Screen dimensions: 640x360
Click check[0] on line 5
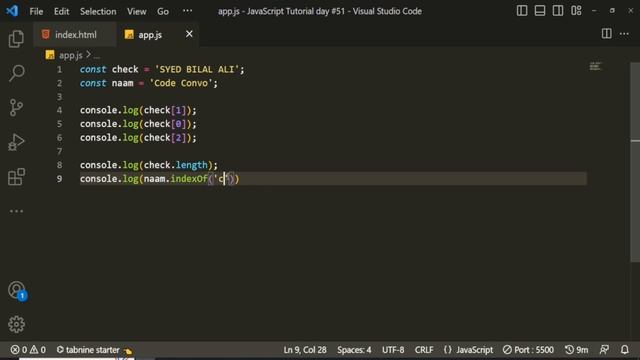165,124
